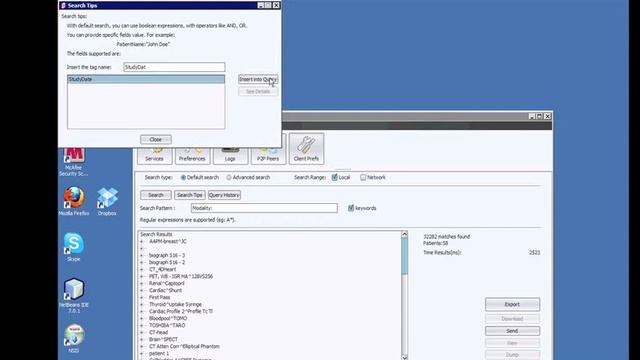Select StudyDate in the fields list

[x=146, y=79]
